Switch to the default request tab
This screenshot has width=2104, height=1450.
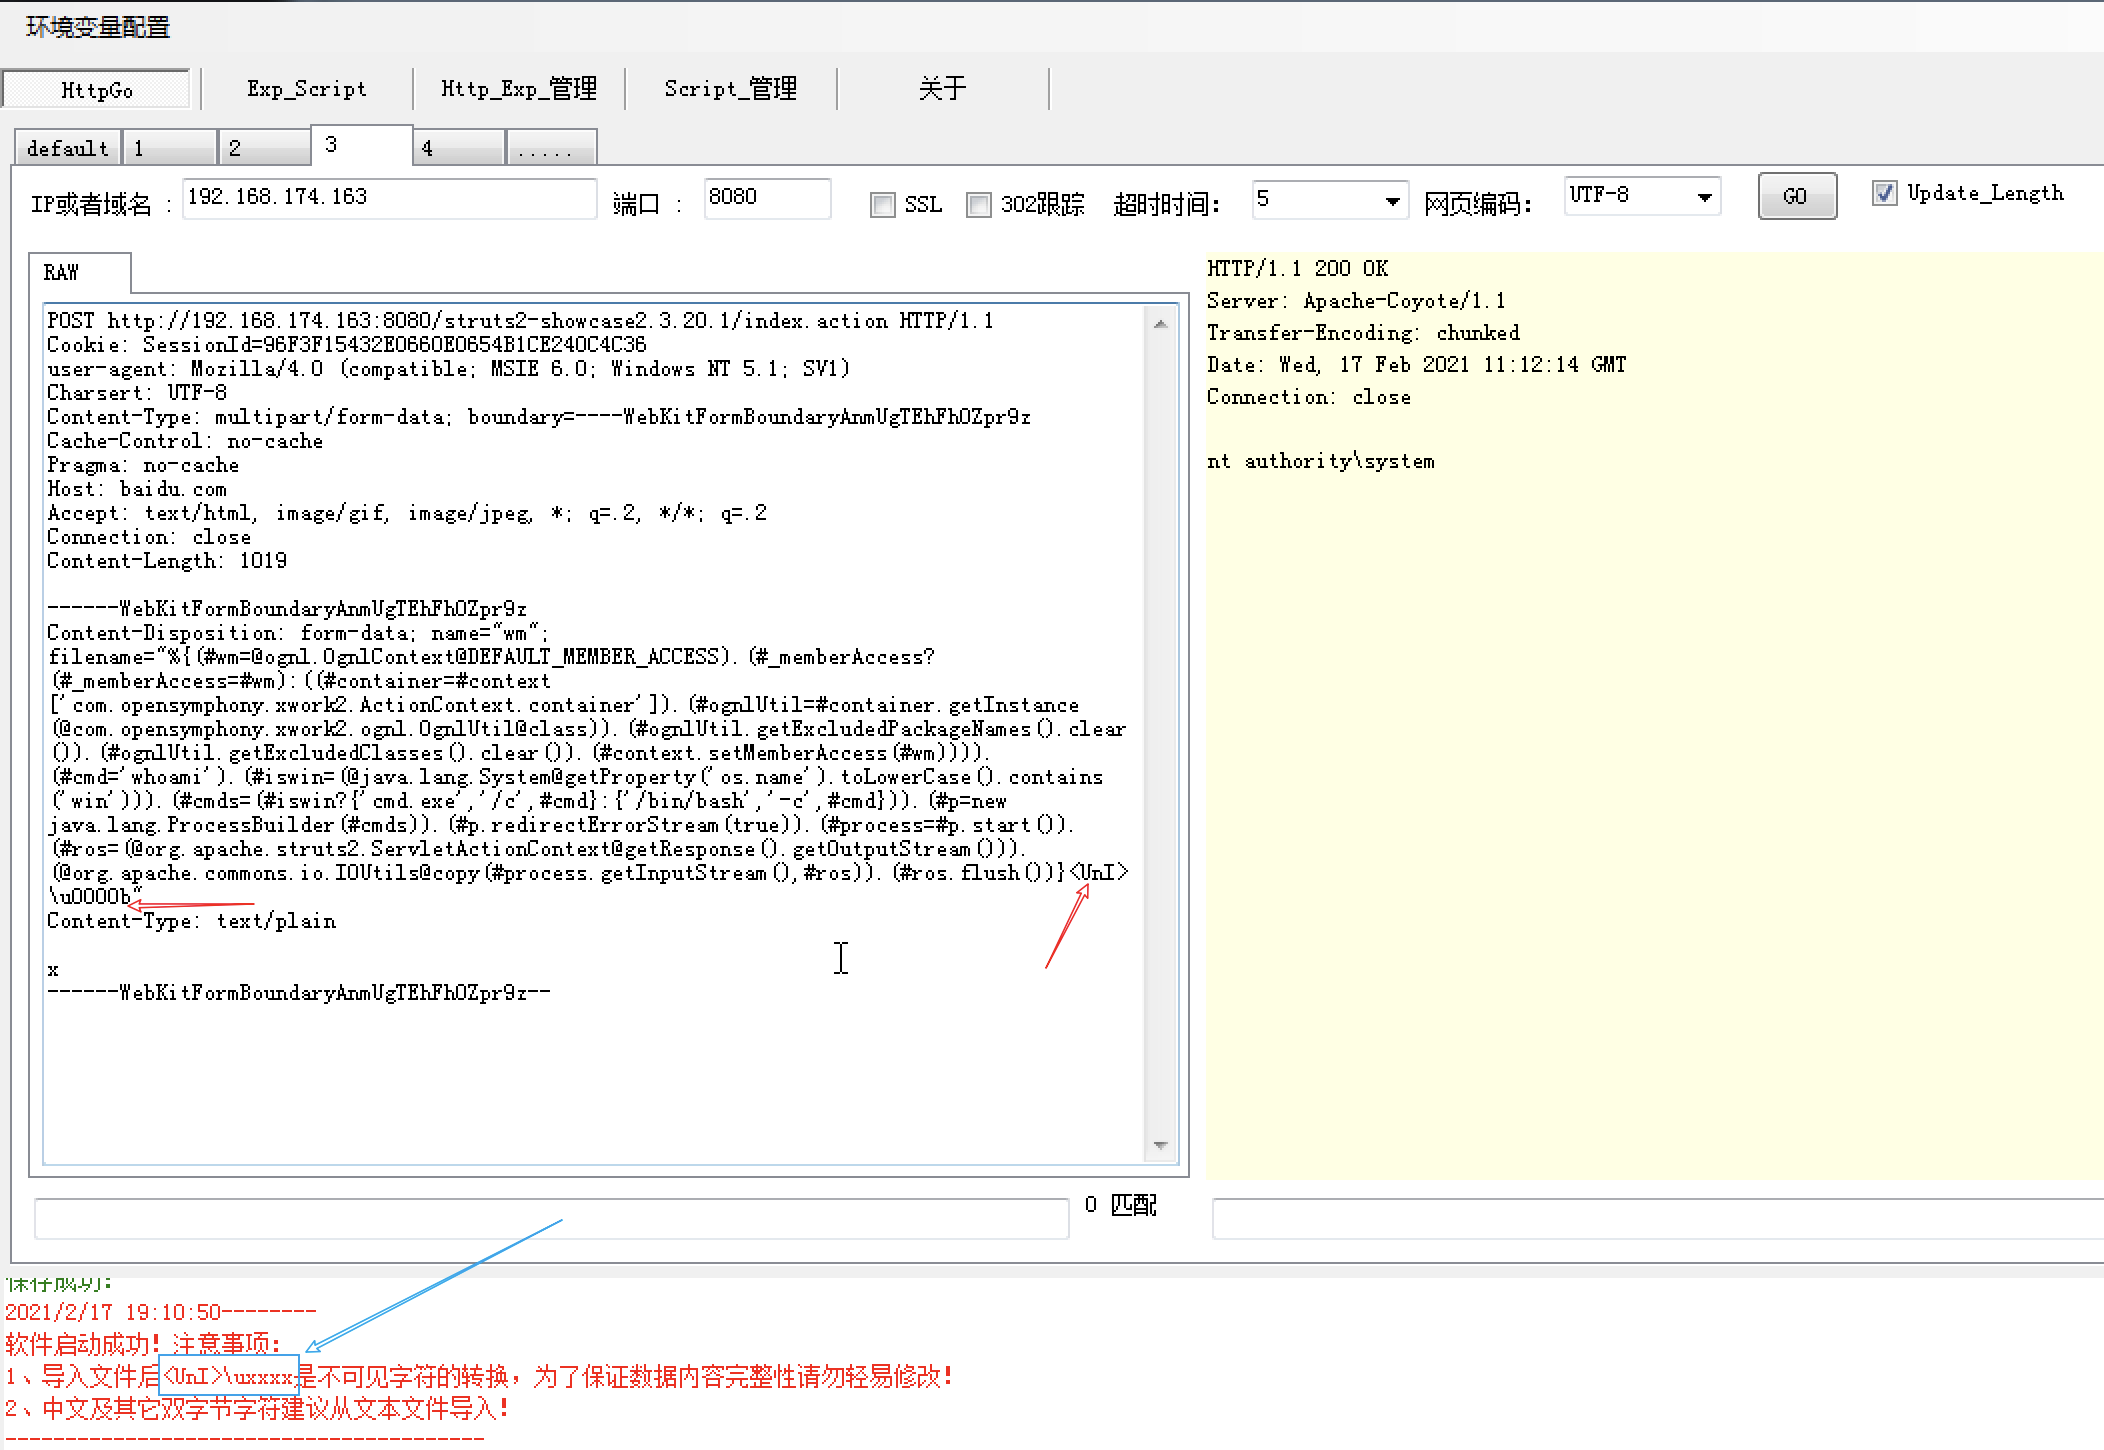[x=67, y=149]
